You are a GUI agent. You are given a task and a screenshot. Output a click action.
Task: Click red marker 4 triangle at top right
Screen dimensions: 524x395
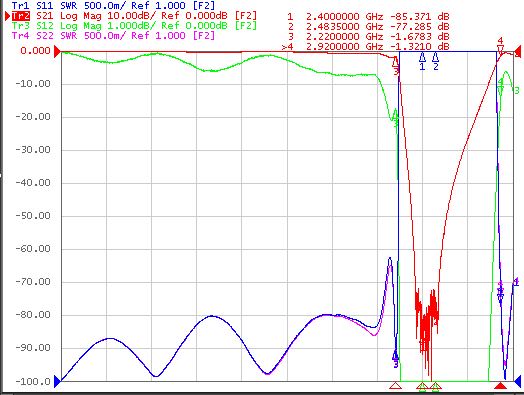(500, 50)
